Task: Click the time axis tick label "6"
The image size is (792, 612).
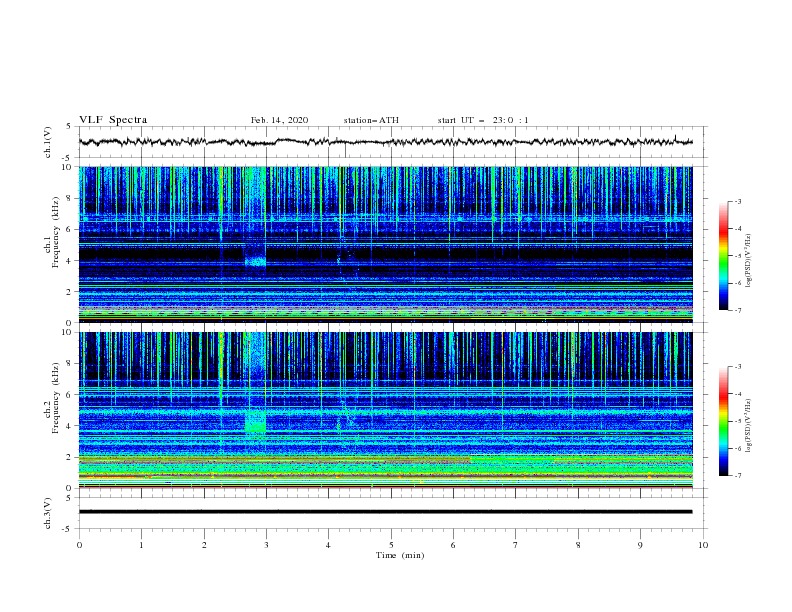Action: pyautogui.click(x=453, y=545)
